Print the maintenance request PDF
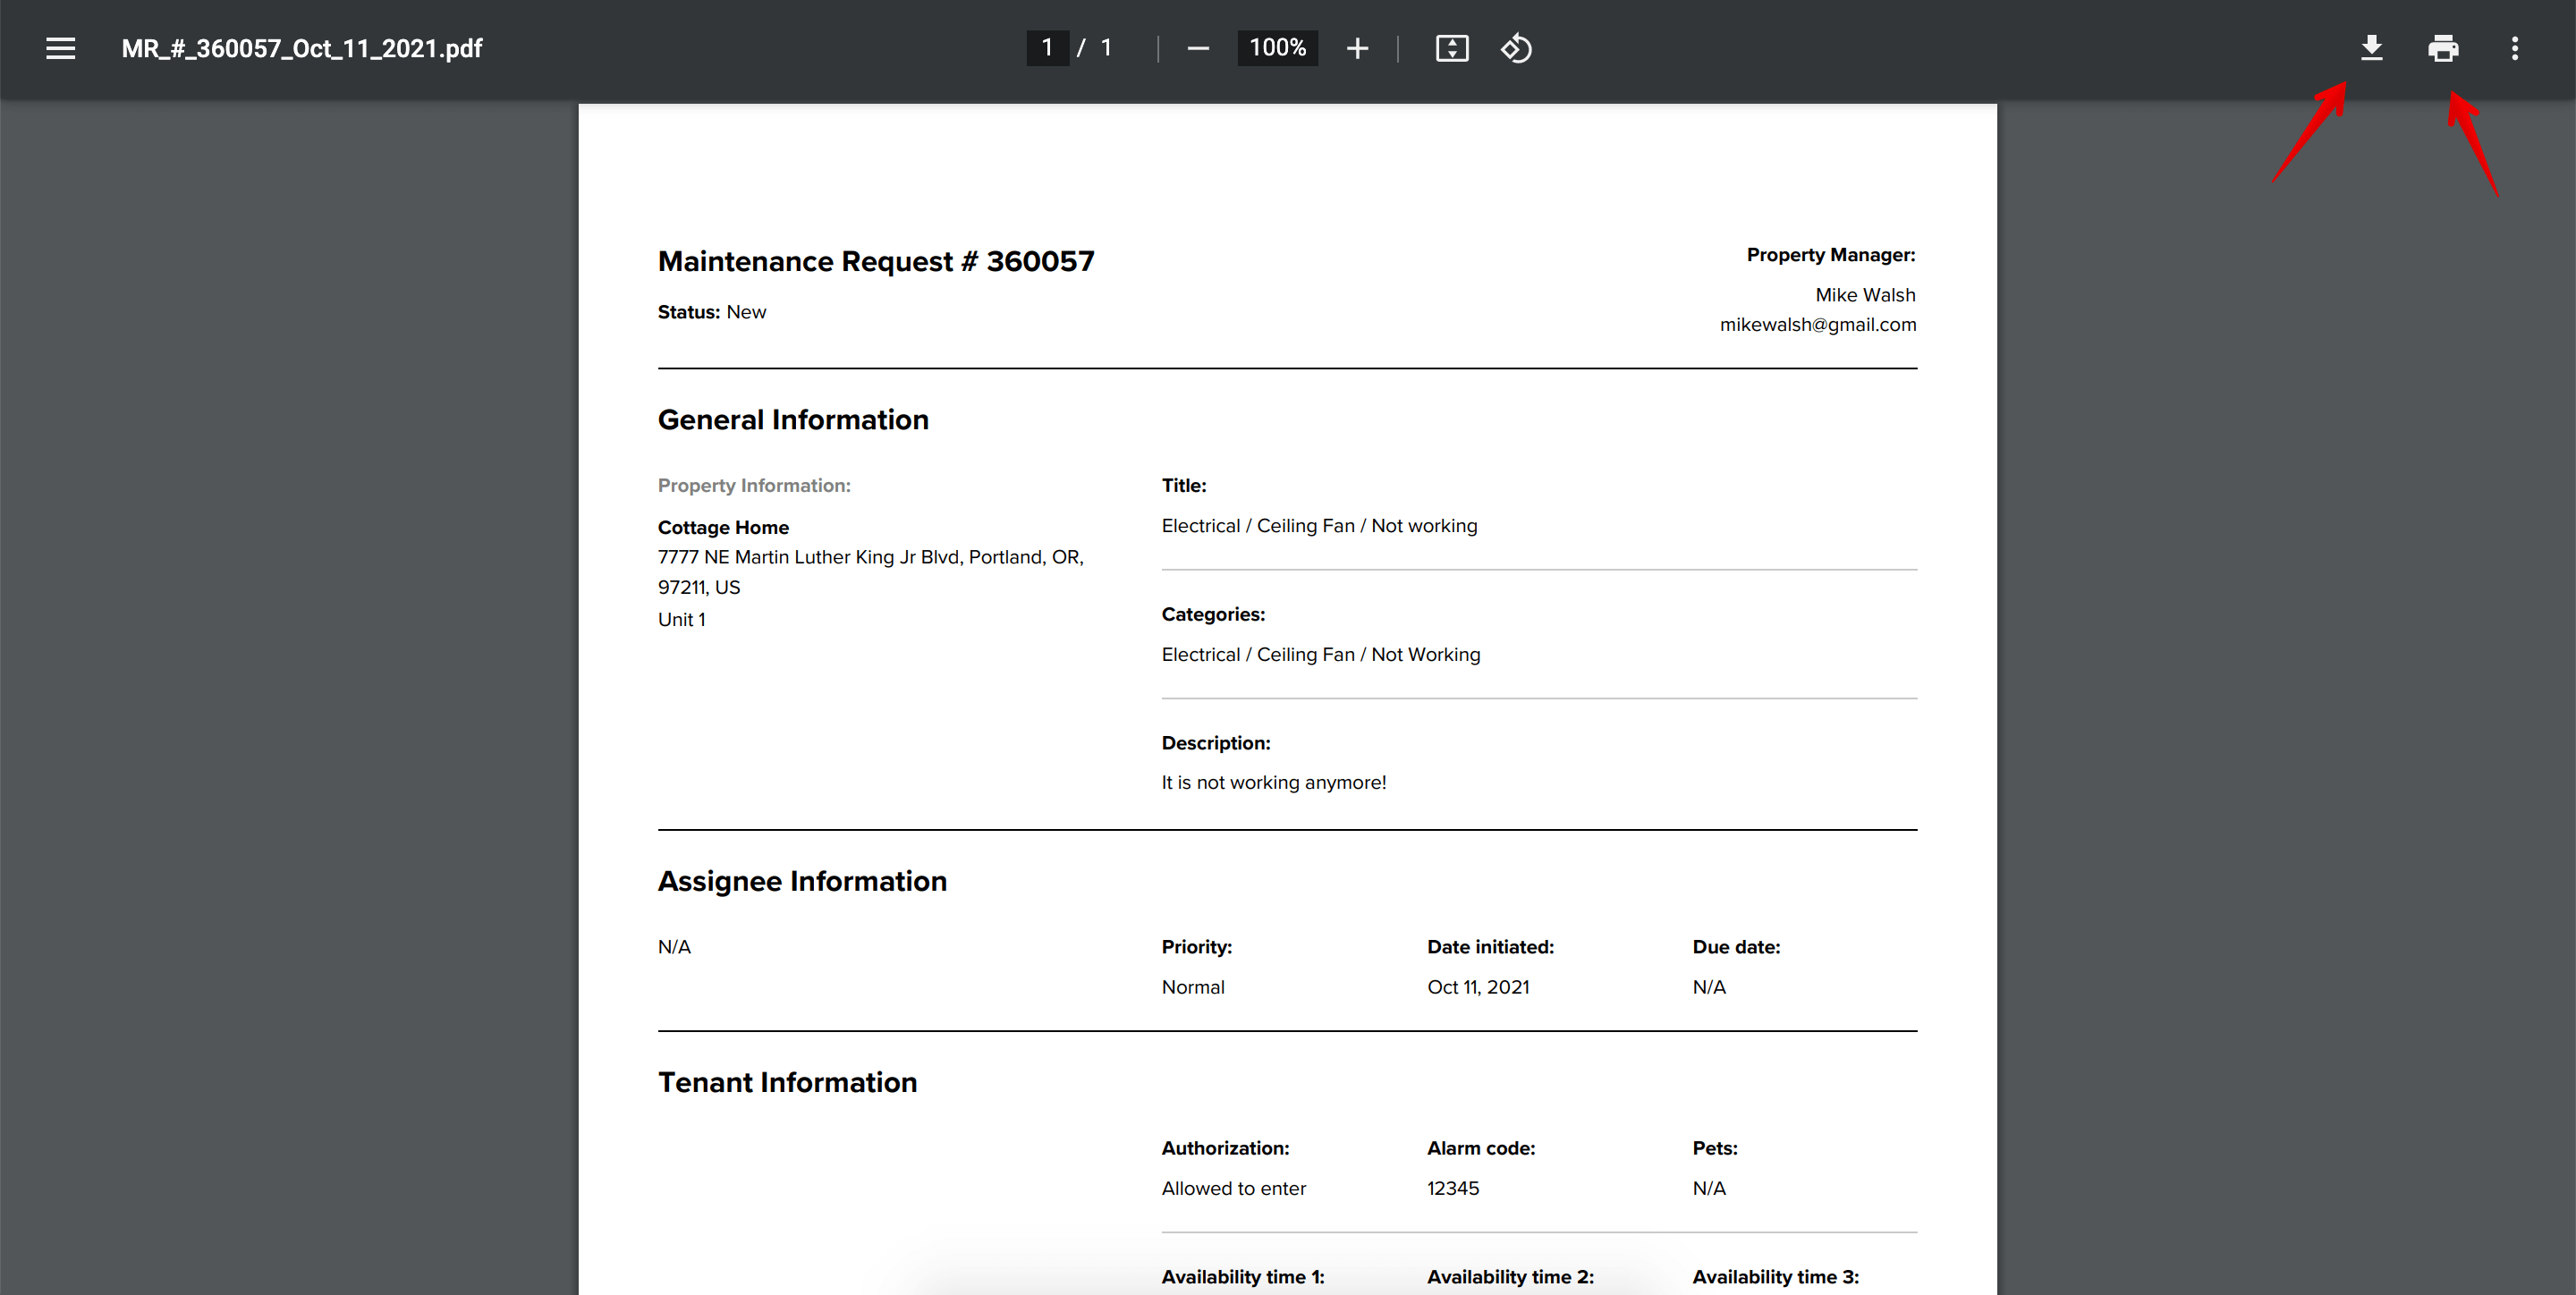 pos(2442,48)
